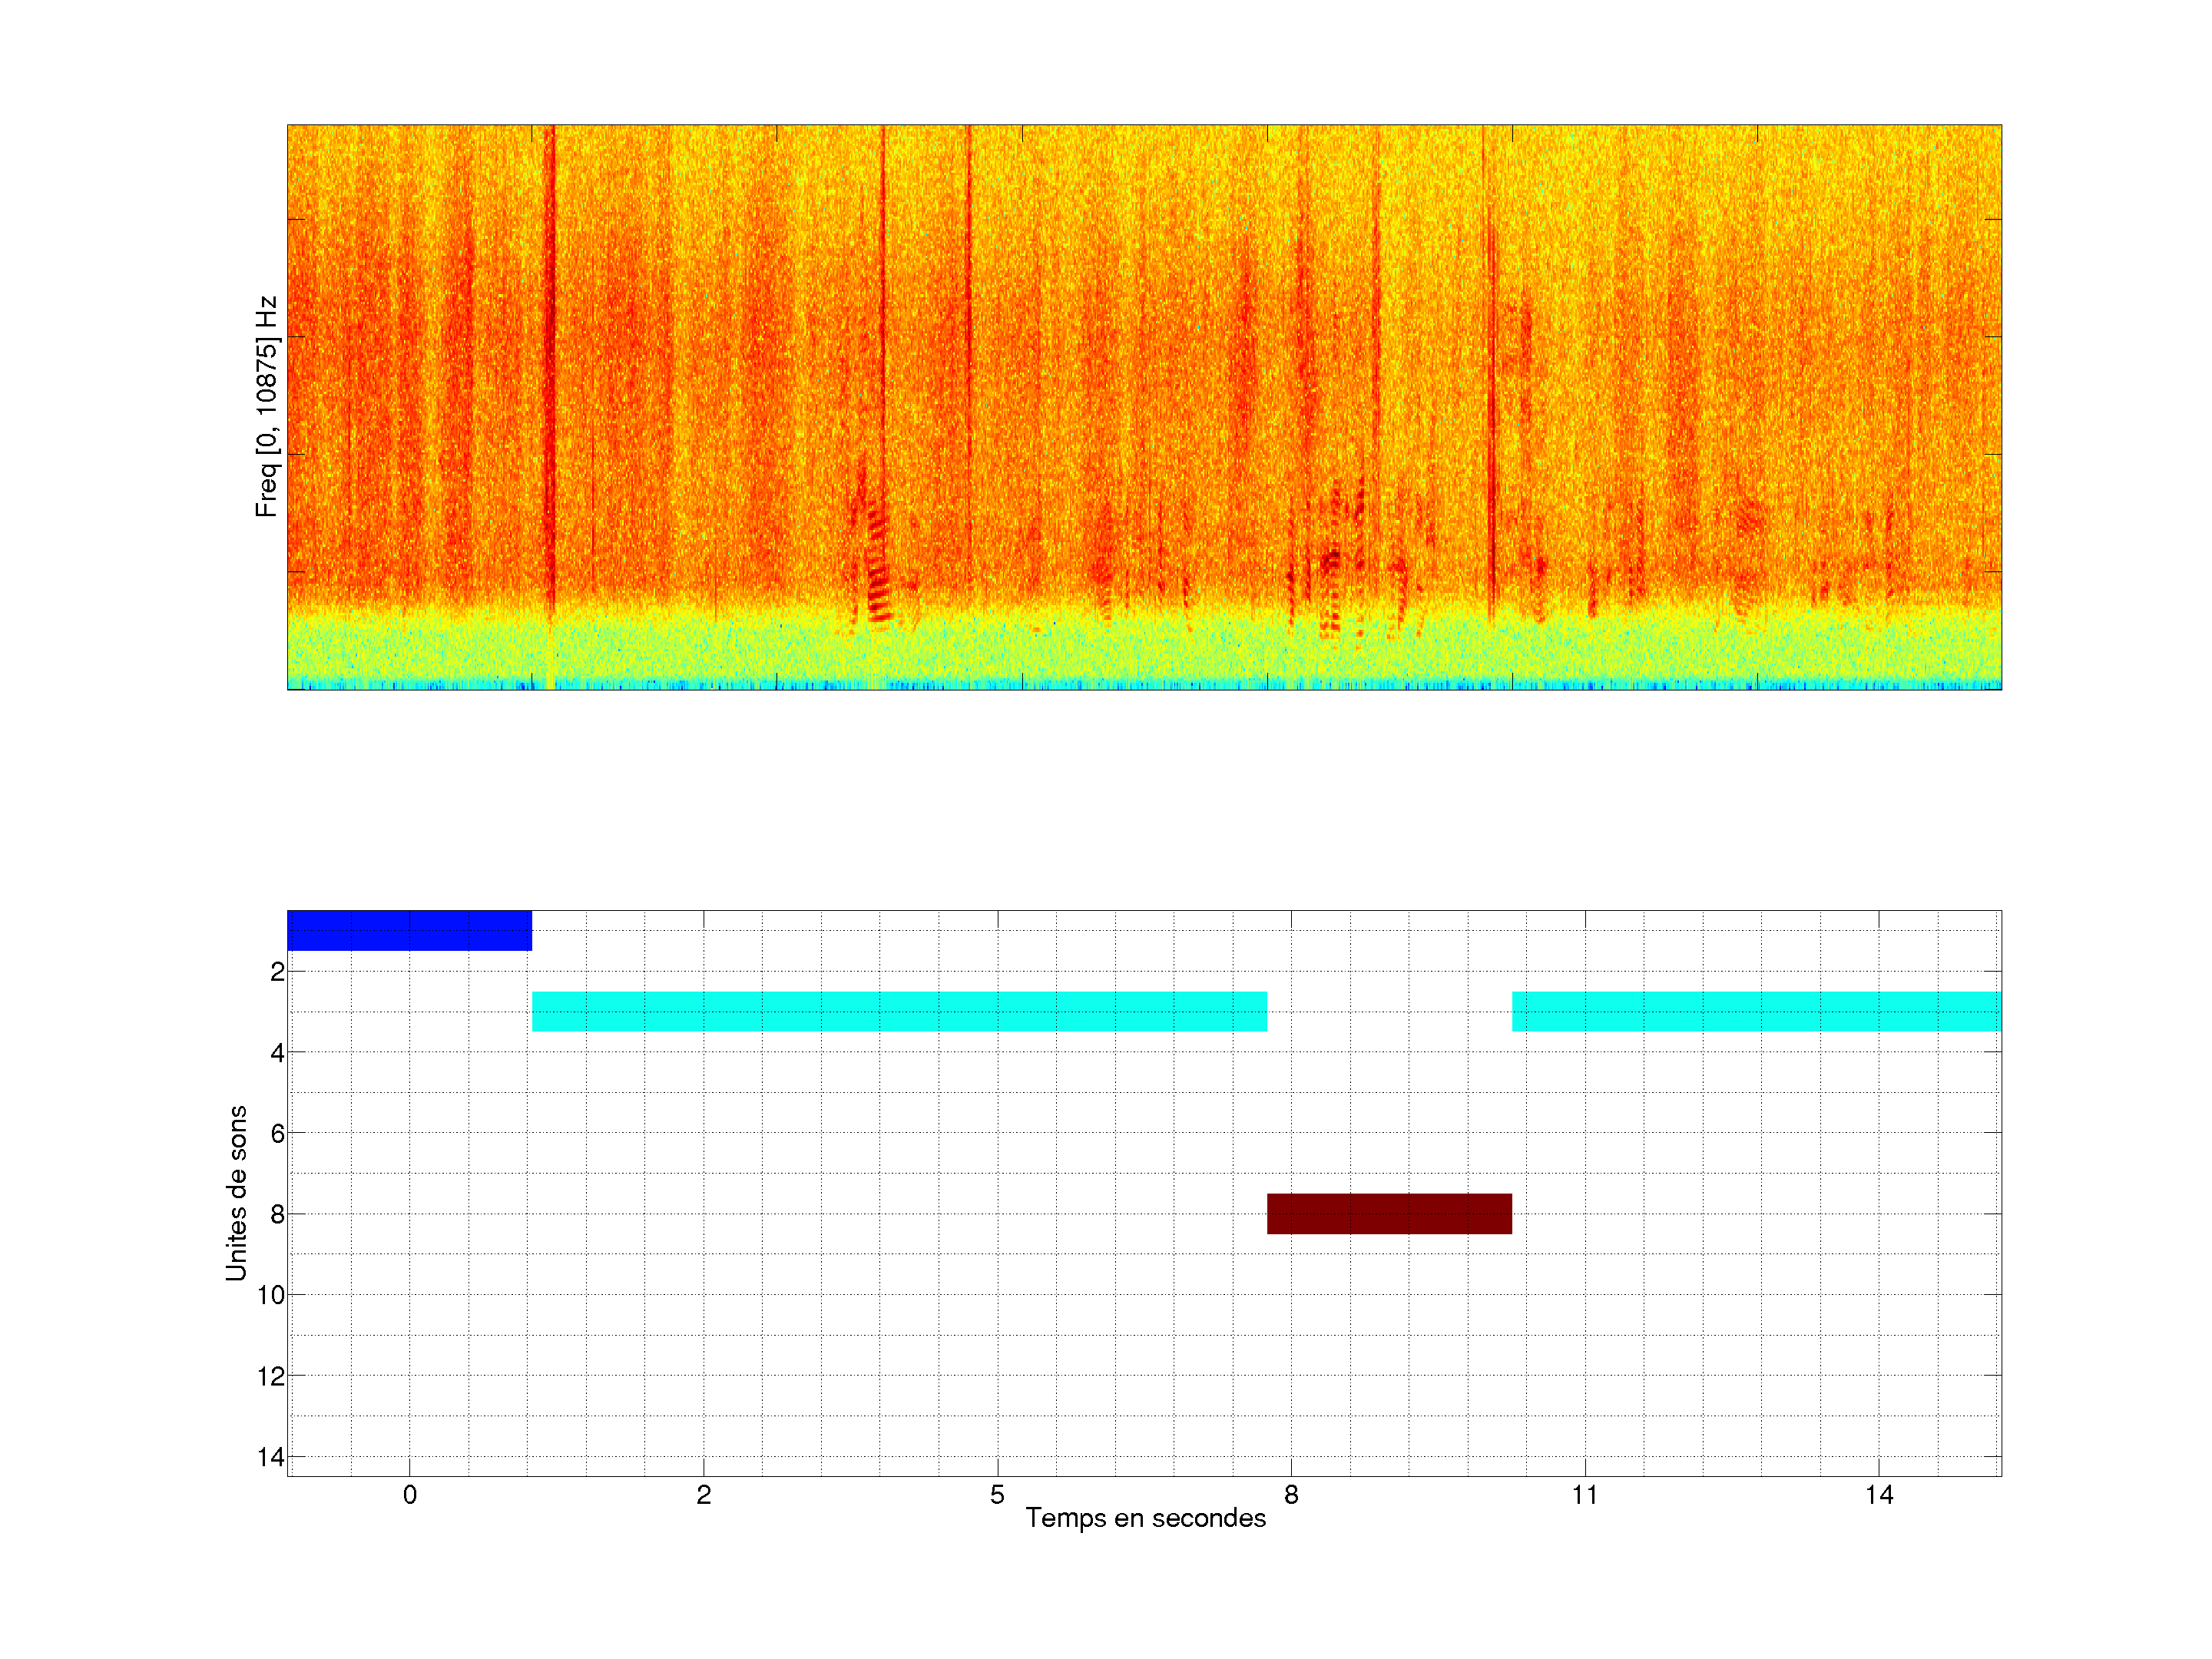Click the cyan bar on the right
The height and width of the screenshot is (1659, 2212).
(x=1756, y=1011)
